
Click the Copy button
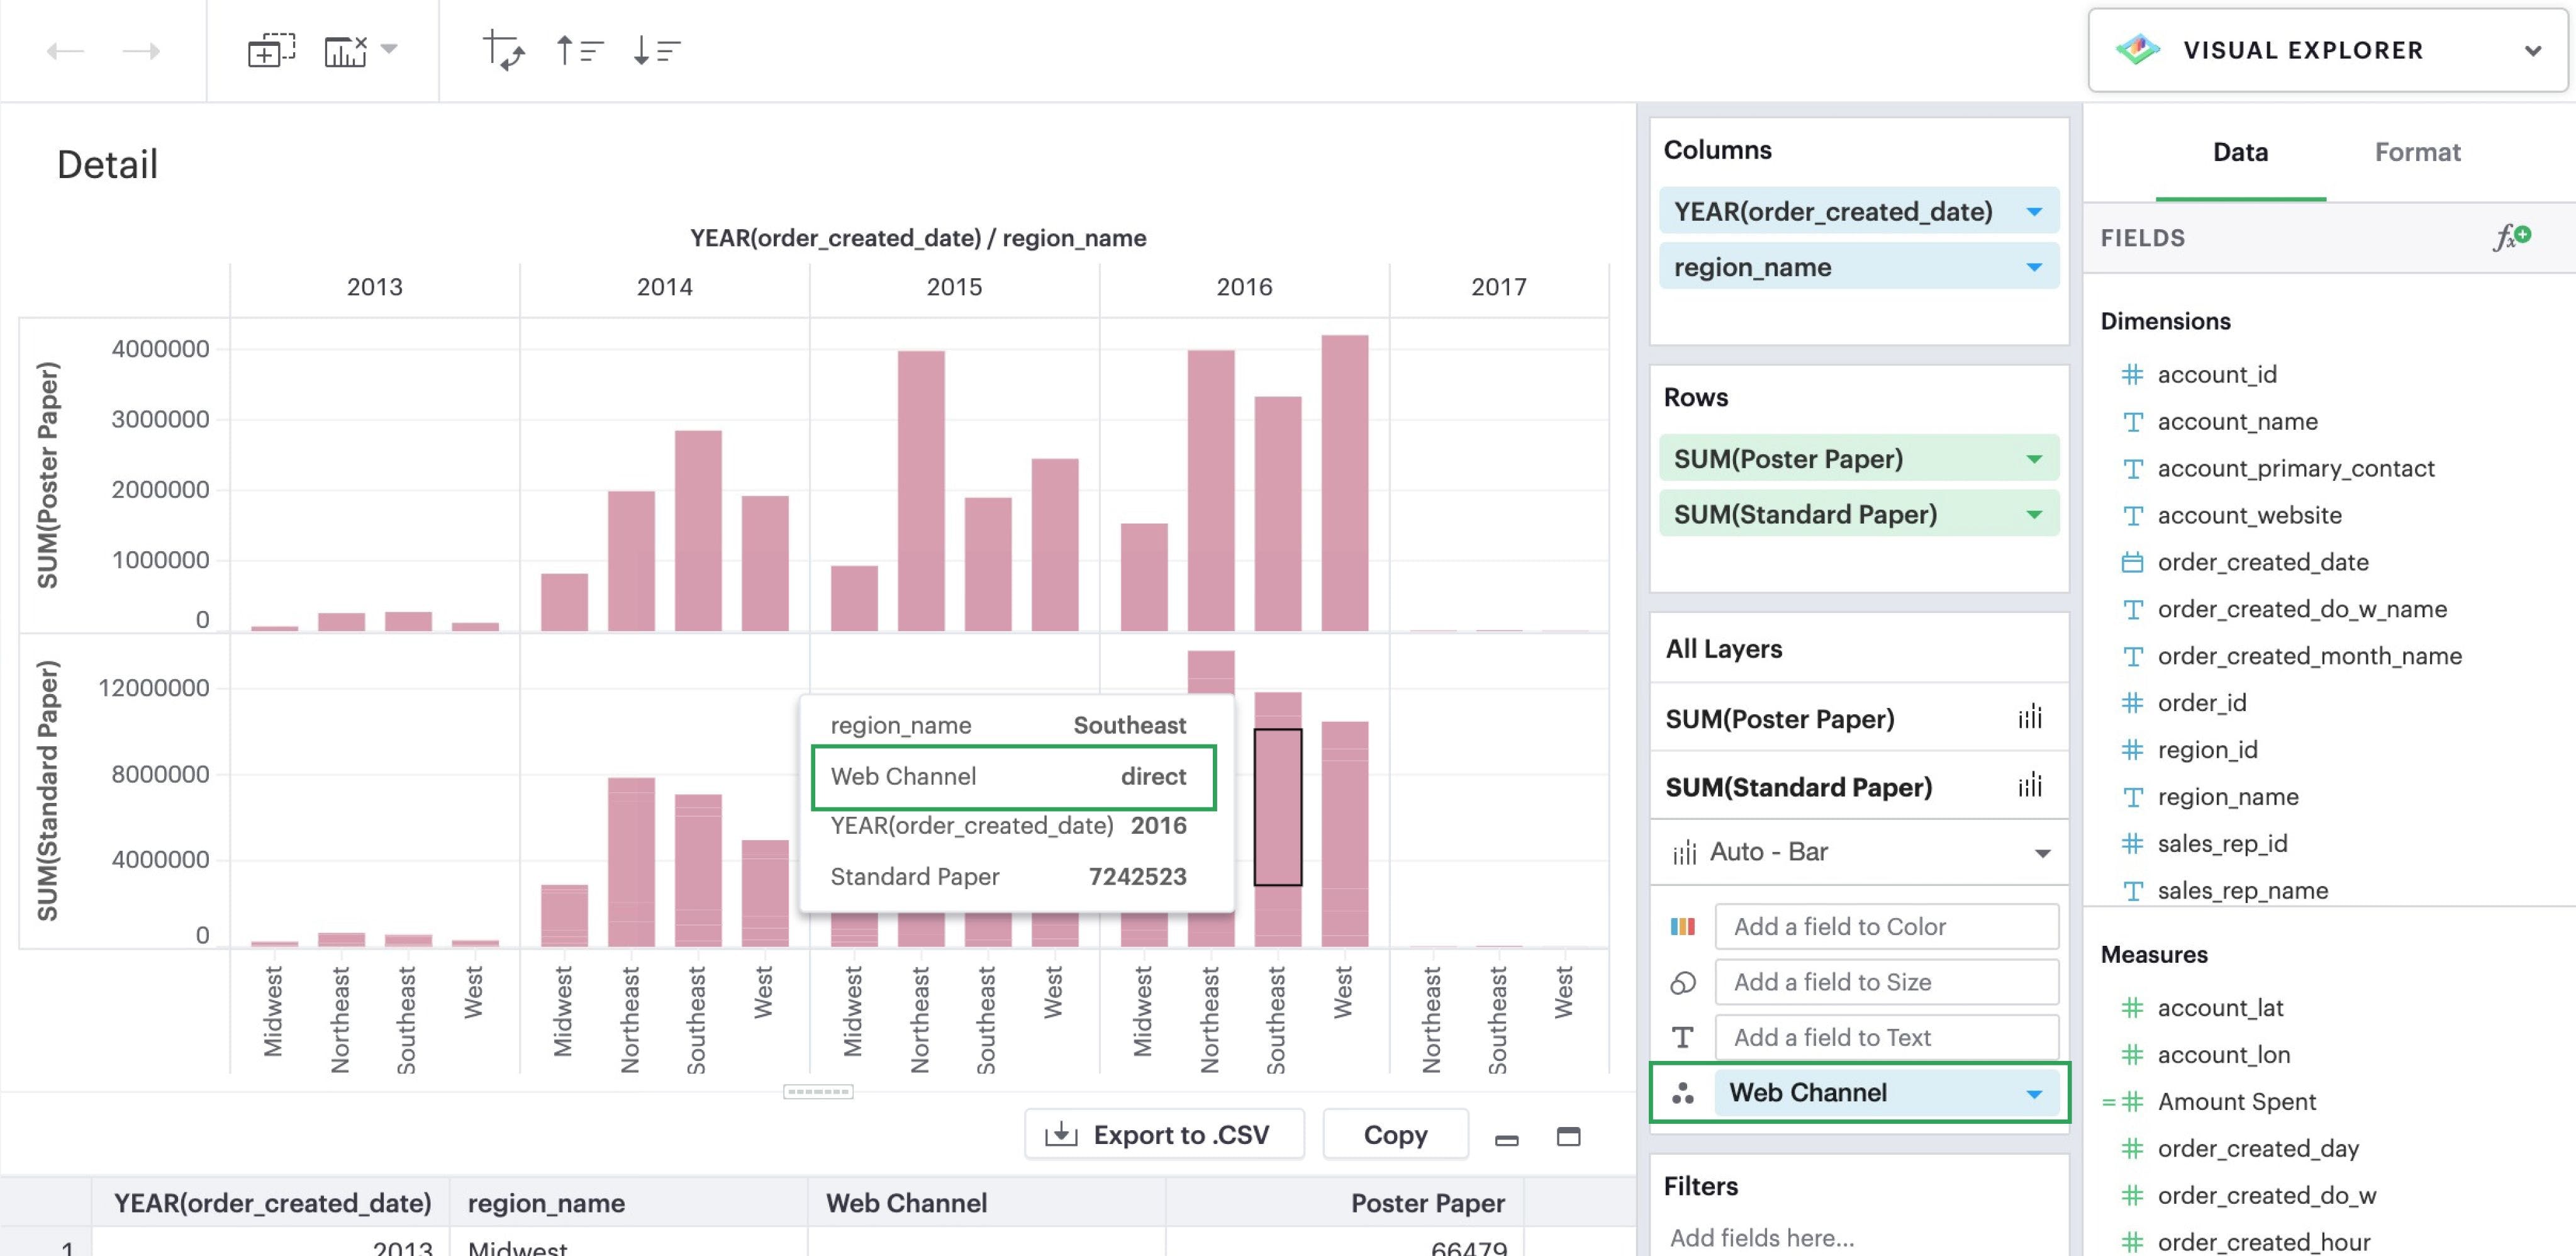pyautogui.click(x=1394, y=1135)
